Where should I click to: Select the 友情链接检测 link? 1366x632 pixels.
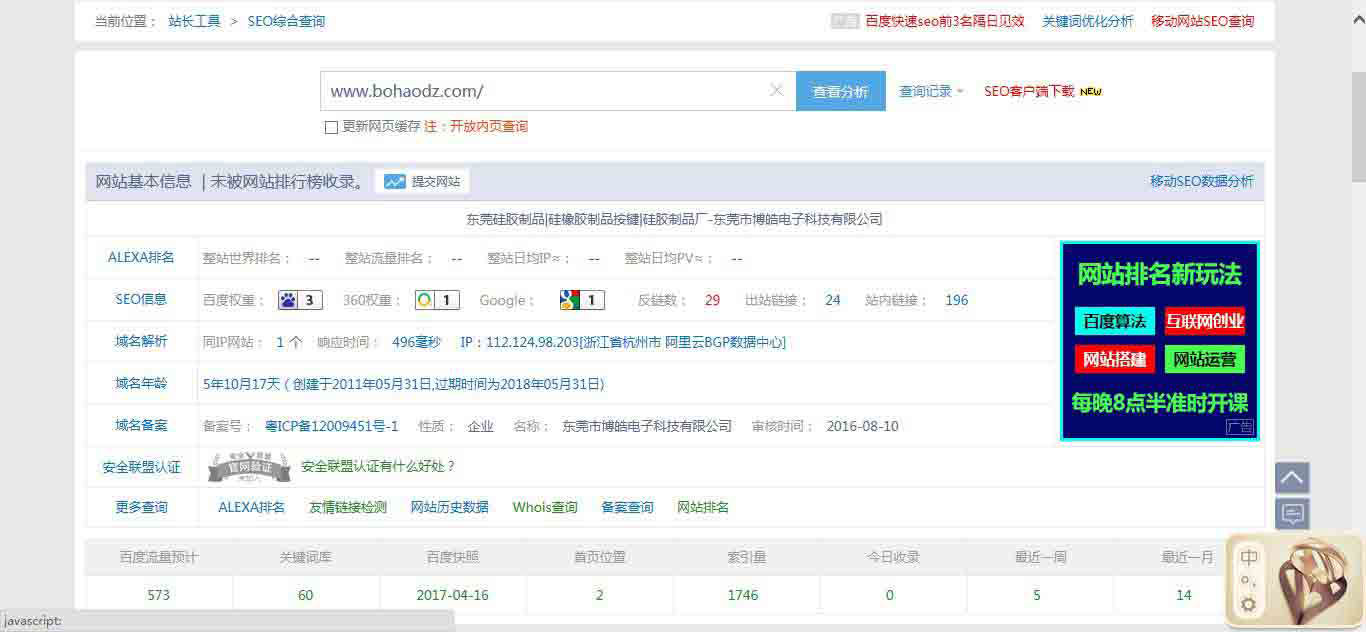point(347,507)
